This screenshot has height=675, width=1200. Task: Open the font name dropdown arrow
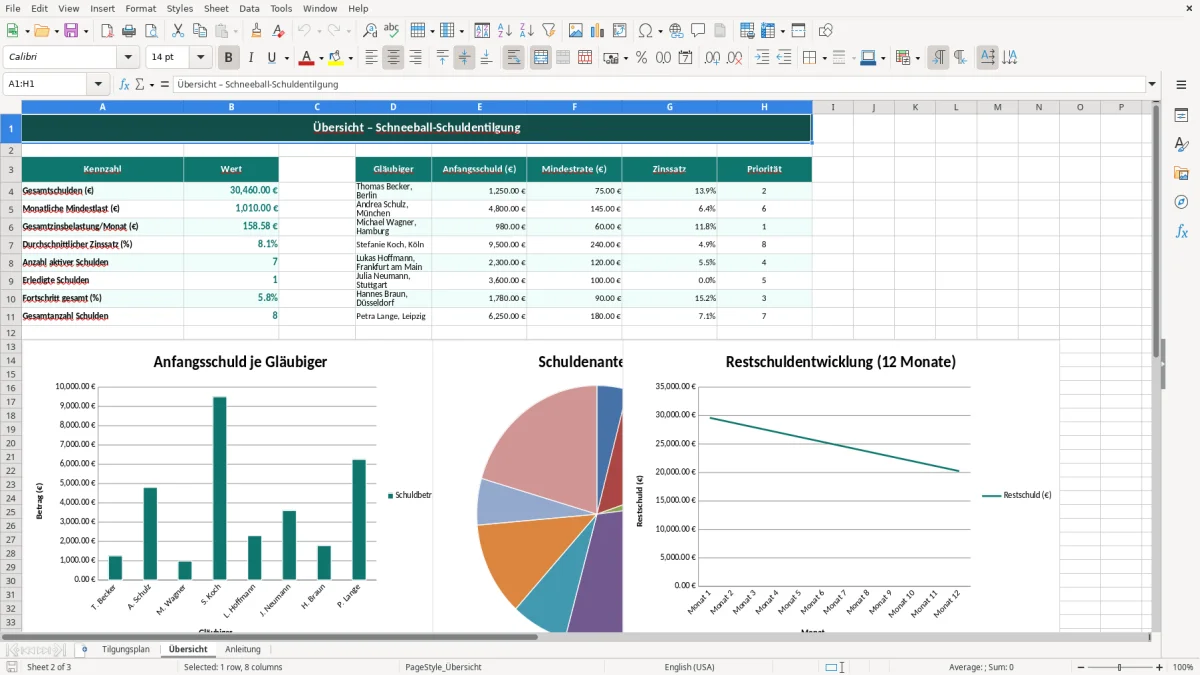point(127,58)
